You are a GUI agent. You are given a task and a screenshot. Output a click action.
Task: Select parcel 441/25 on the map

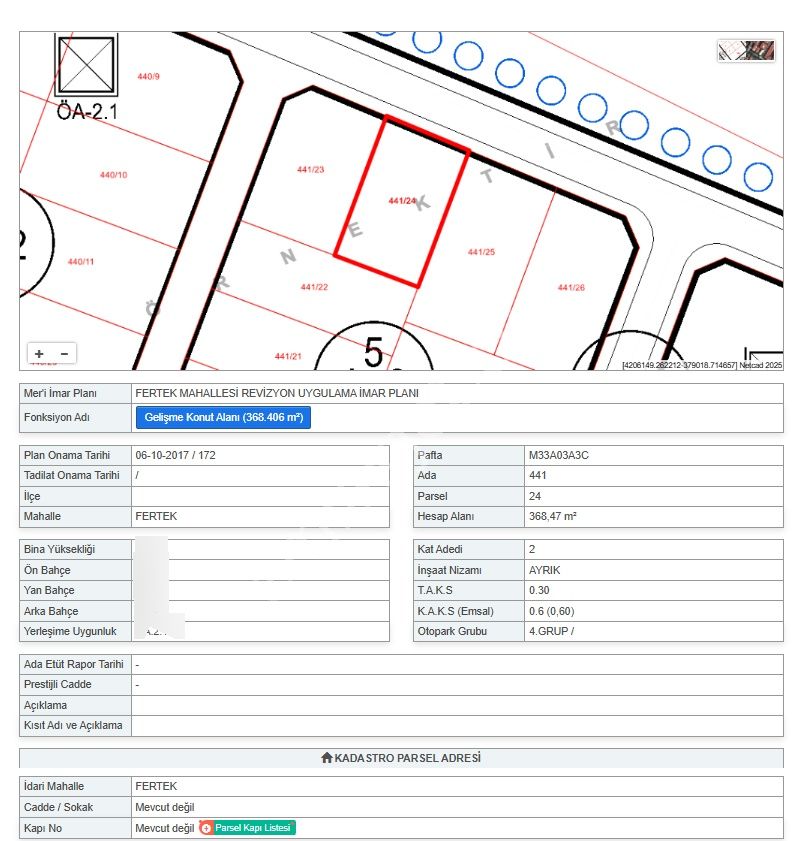(481, 252)
